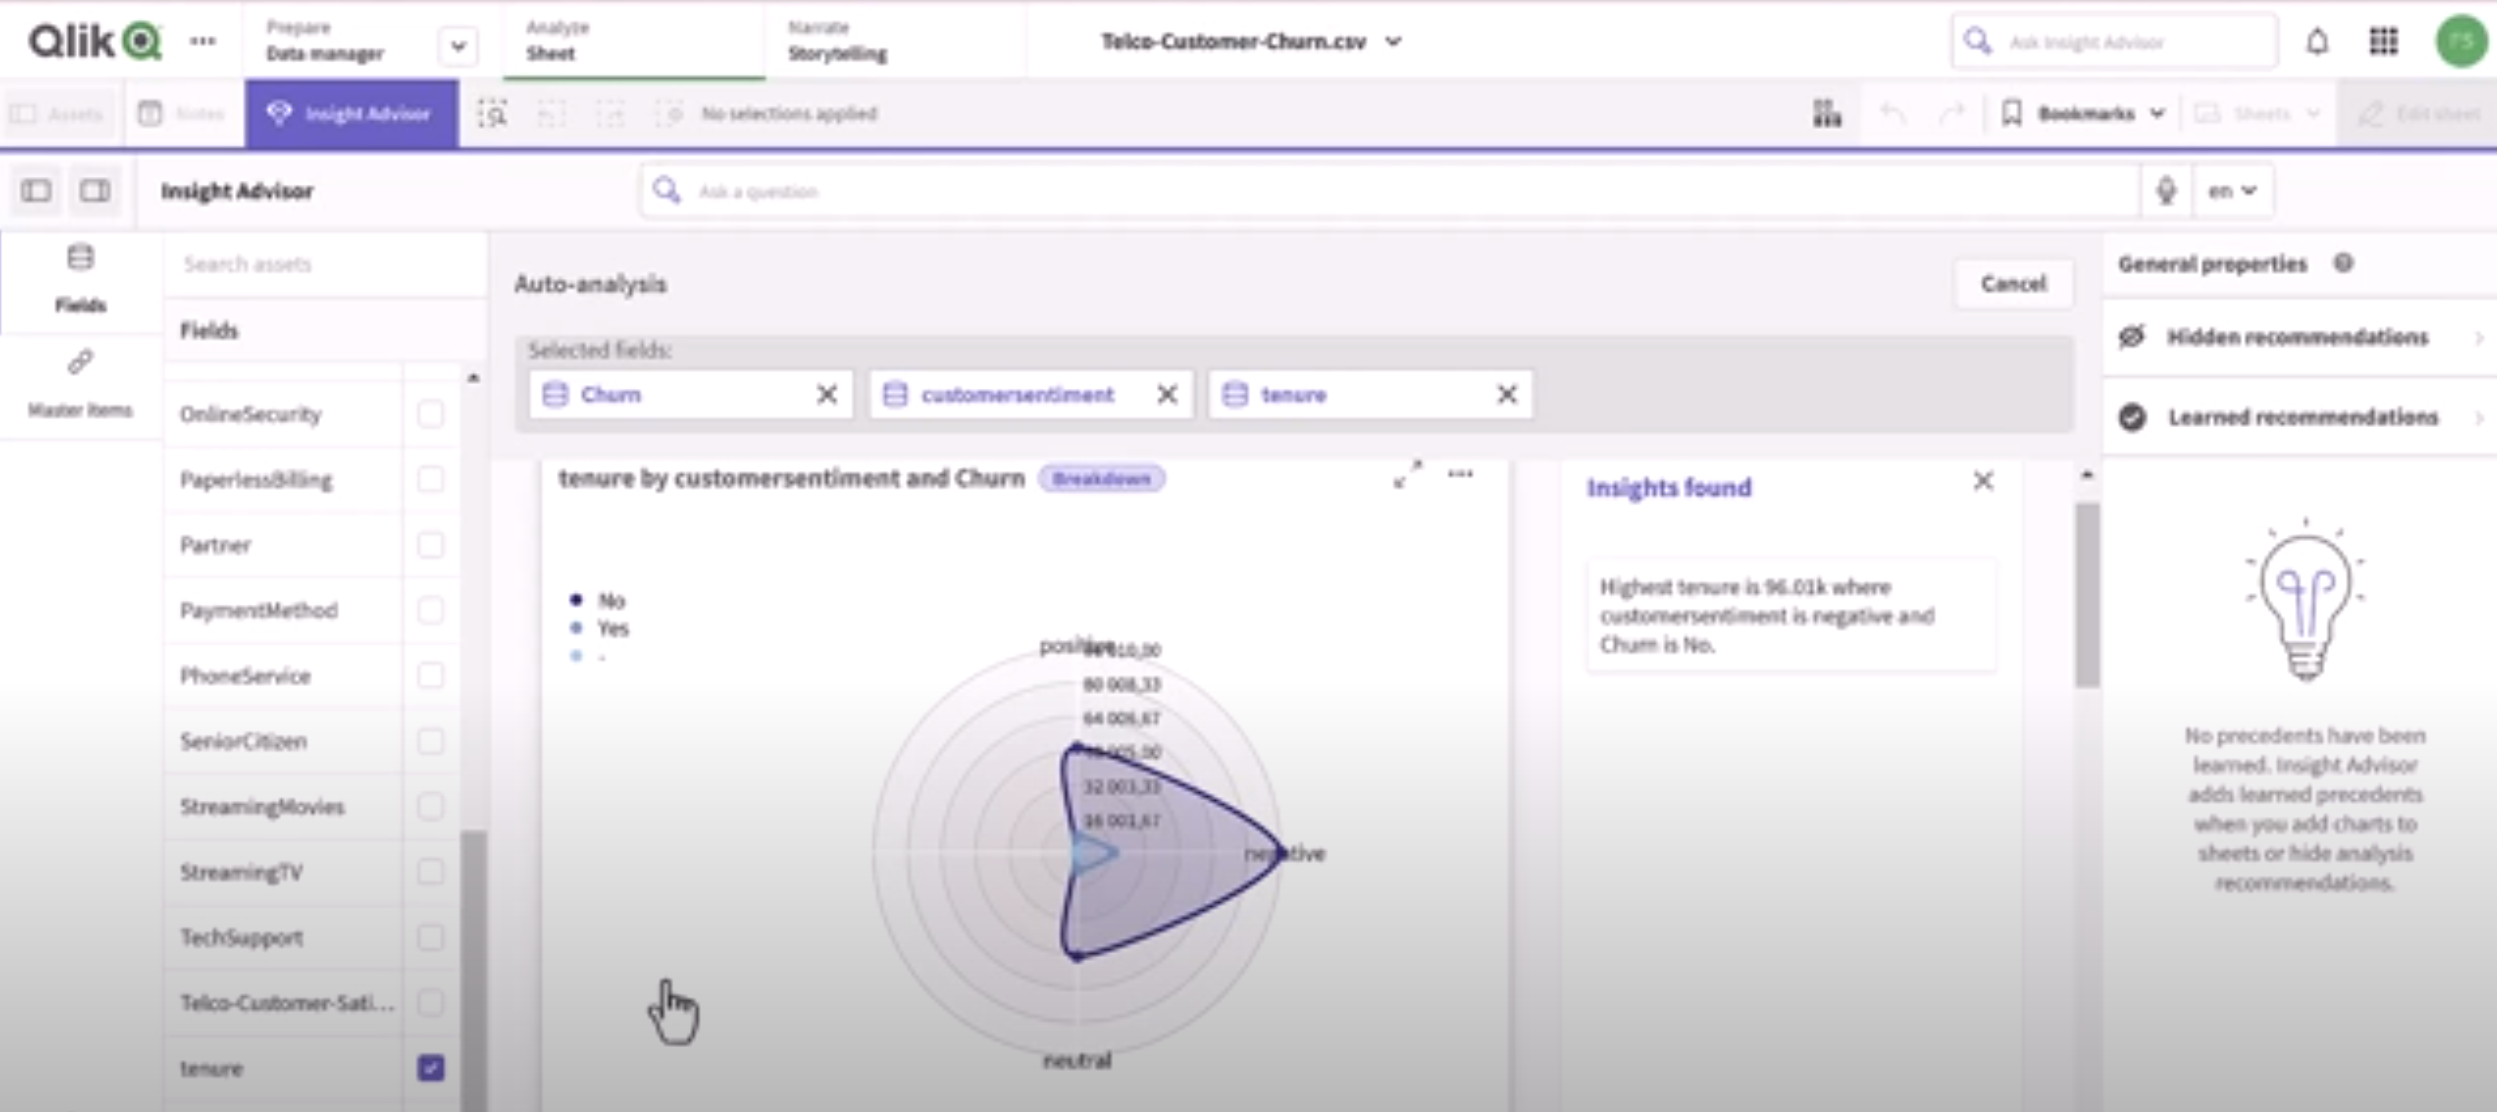Open Master items panel
Viewport: 2497px width, 1112px height.
[x=80, y=383]
